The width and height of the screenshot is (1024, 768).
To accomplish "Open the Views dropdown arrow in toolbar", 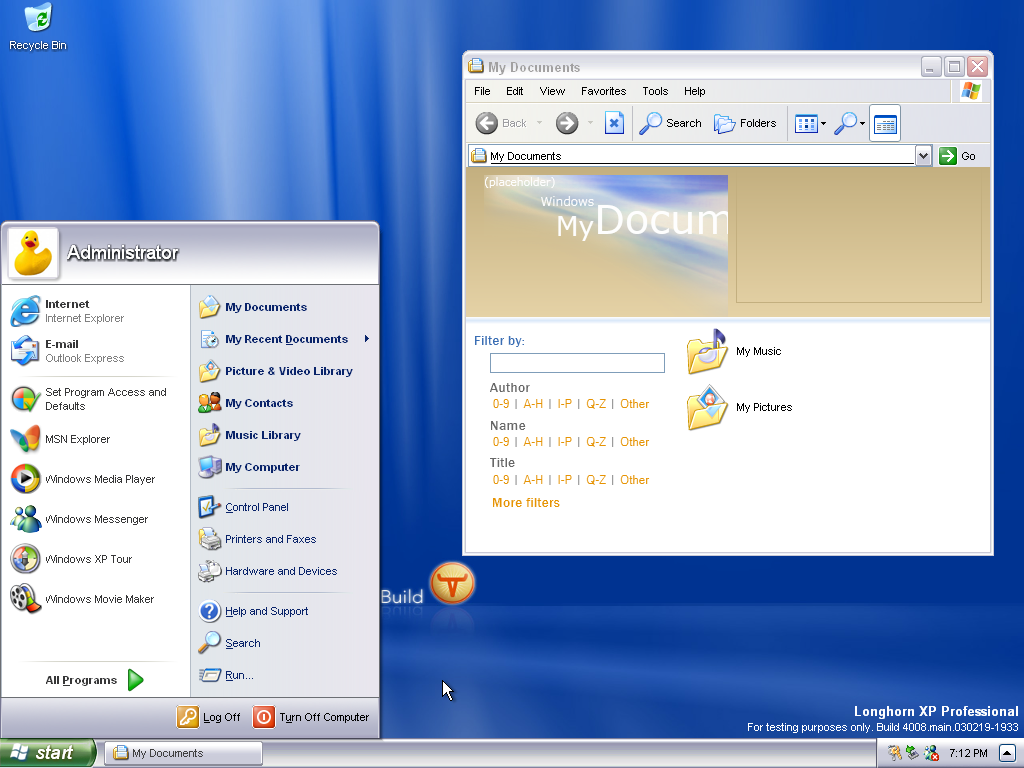I will (x=823, y=124).
